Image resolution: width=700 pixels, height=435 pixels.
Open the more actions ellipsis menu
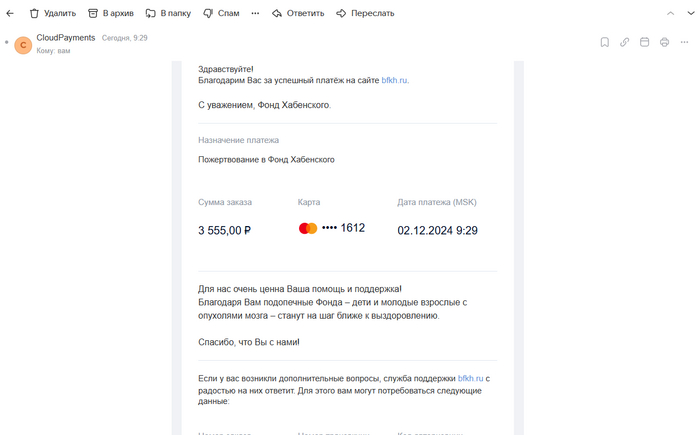click(255, 14)
